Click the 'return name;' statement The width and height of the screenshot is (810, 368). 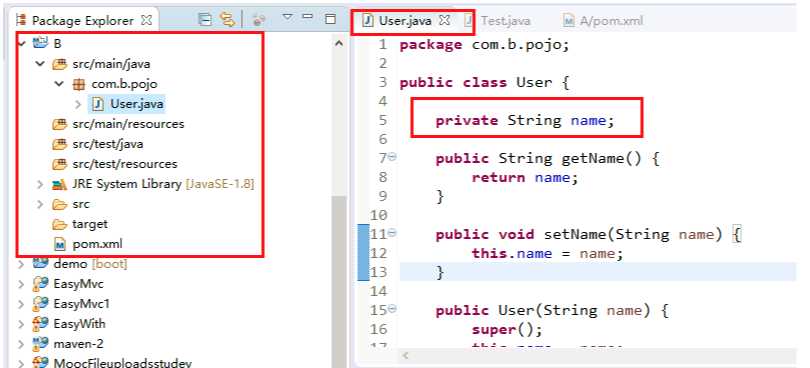click(x=524, y=178)
